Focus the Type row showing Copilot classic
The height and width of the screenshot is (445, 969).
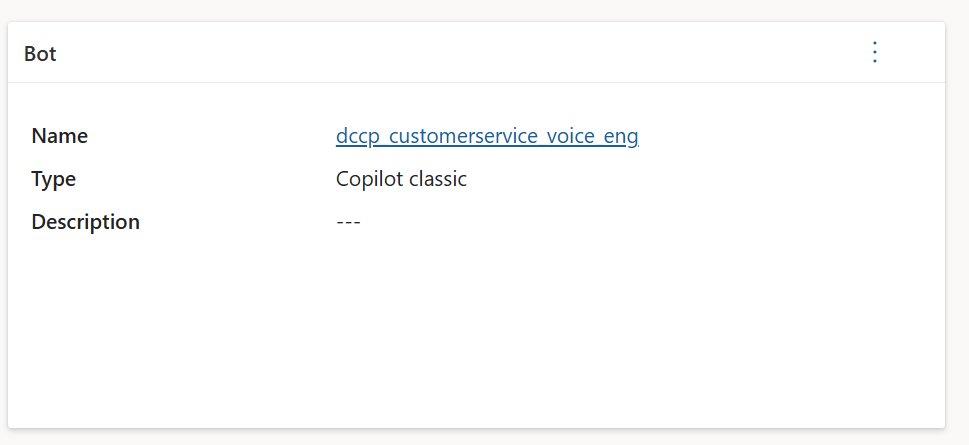pos(476,179)
